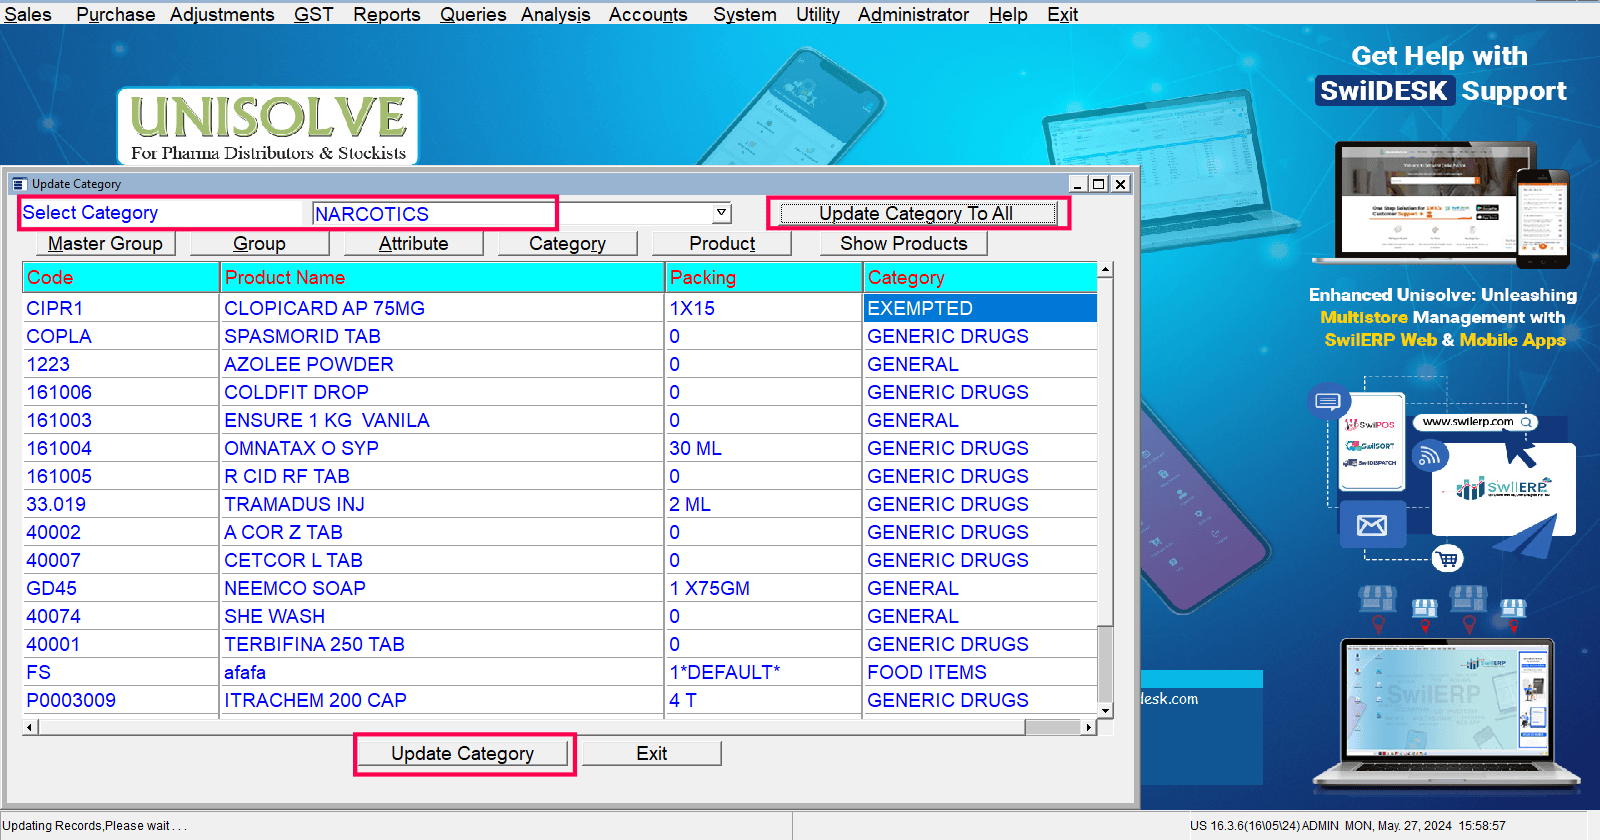Select NEEMCO SOAP product row

pos(443,588)
